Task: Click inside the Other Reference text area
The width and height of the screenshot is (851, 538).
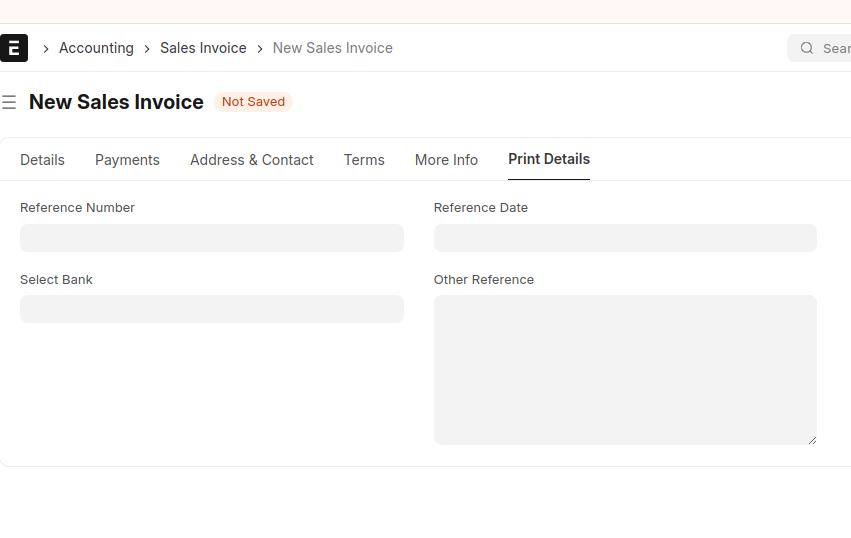Action: pyautogui.click(x=625, y=369)
